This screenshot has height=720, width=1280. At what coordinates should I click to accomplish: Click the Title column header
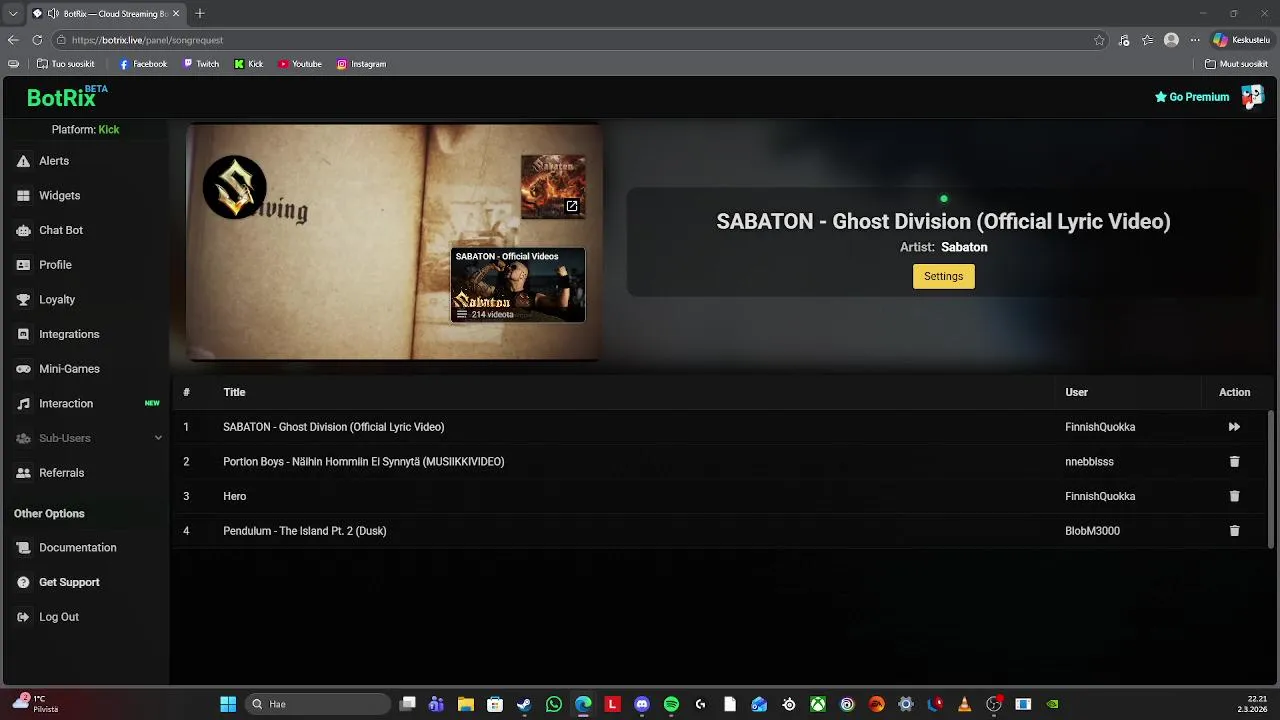coord(234,392)
